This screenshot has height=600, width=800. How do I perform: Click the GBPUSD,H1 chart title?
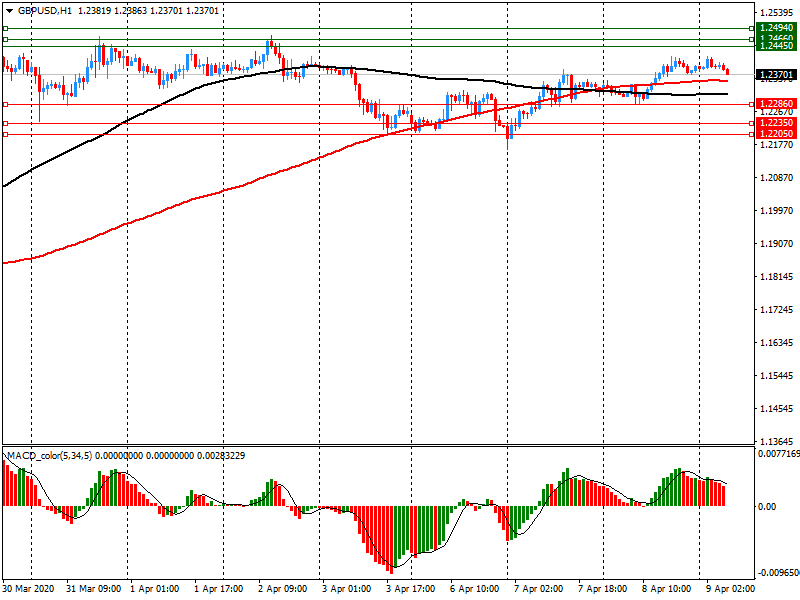click(44, 10)
